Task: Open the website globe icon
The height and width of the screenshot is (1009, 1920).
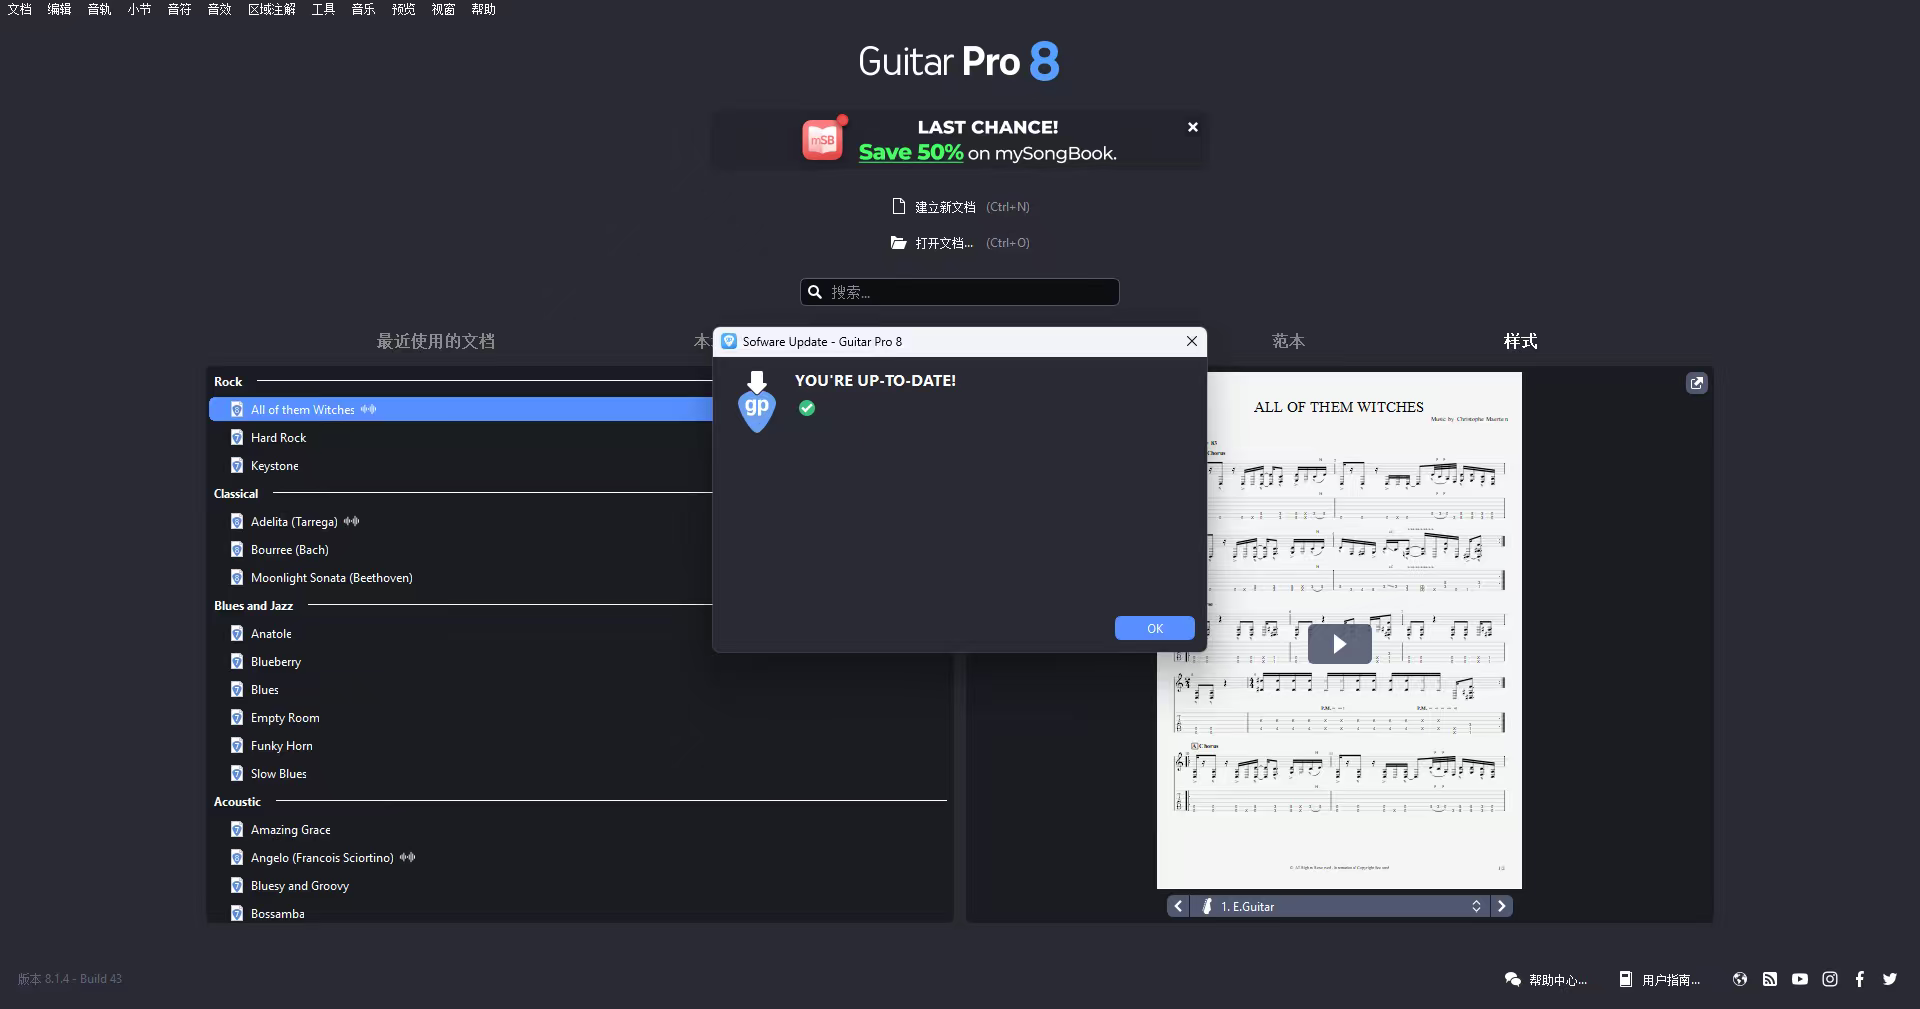Action: tap(1740, 979)
